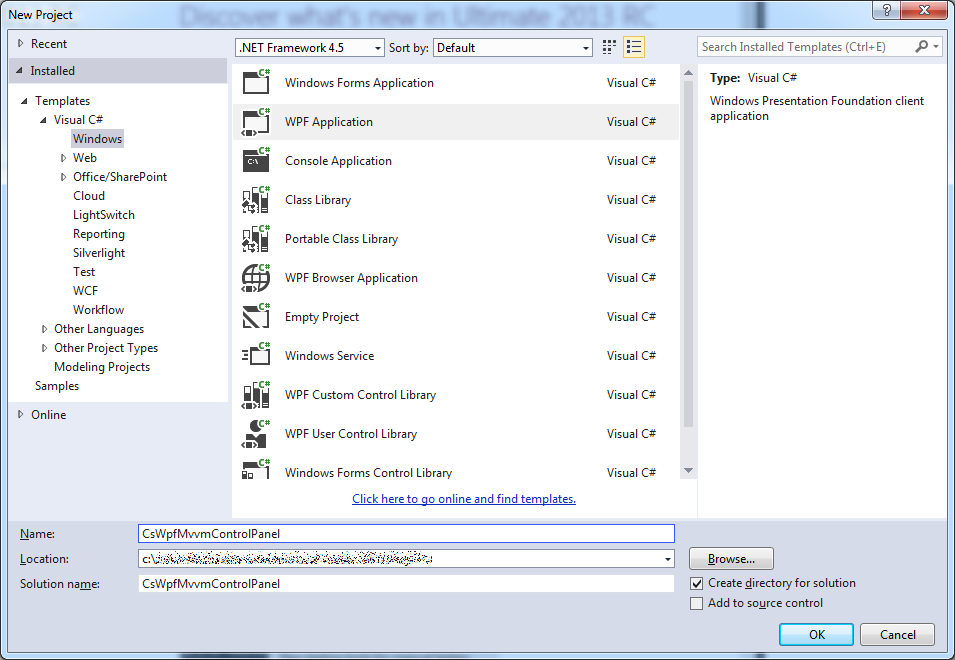Click the project Name input field
The width and height of the screenshot is (955, 660).
tap(406, 534)
